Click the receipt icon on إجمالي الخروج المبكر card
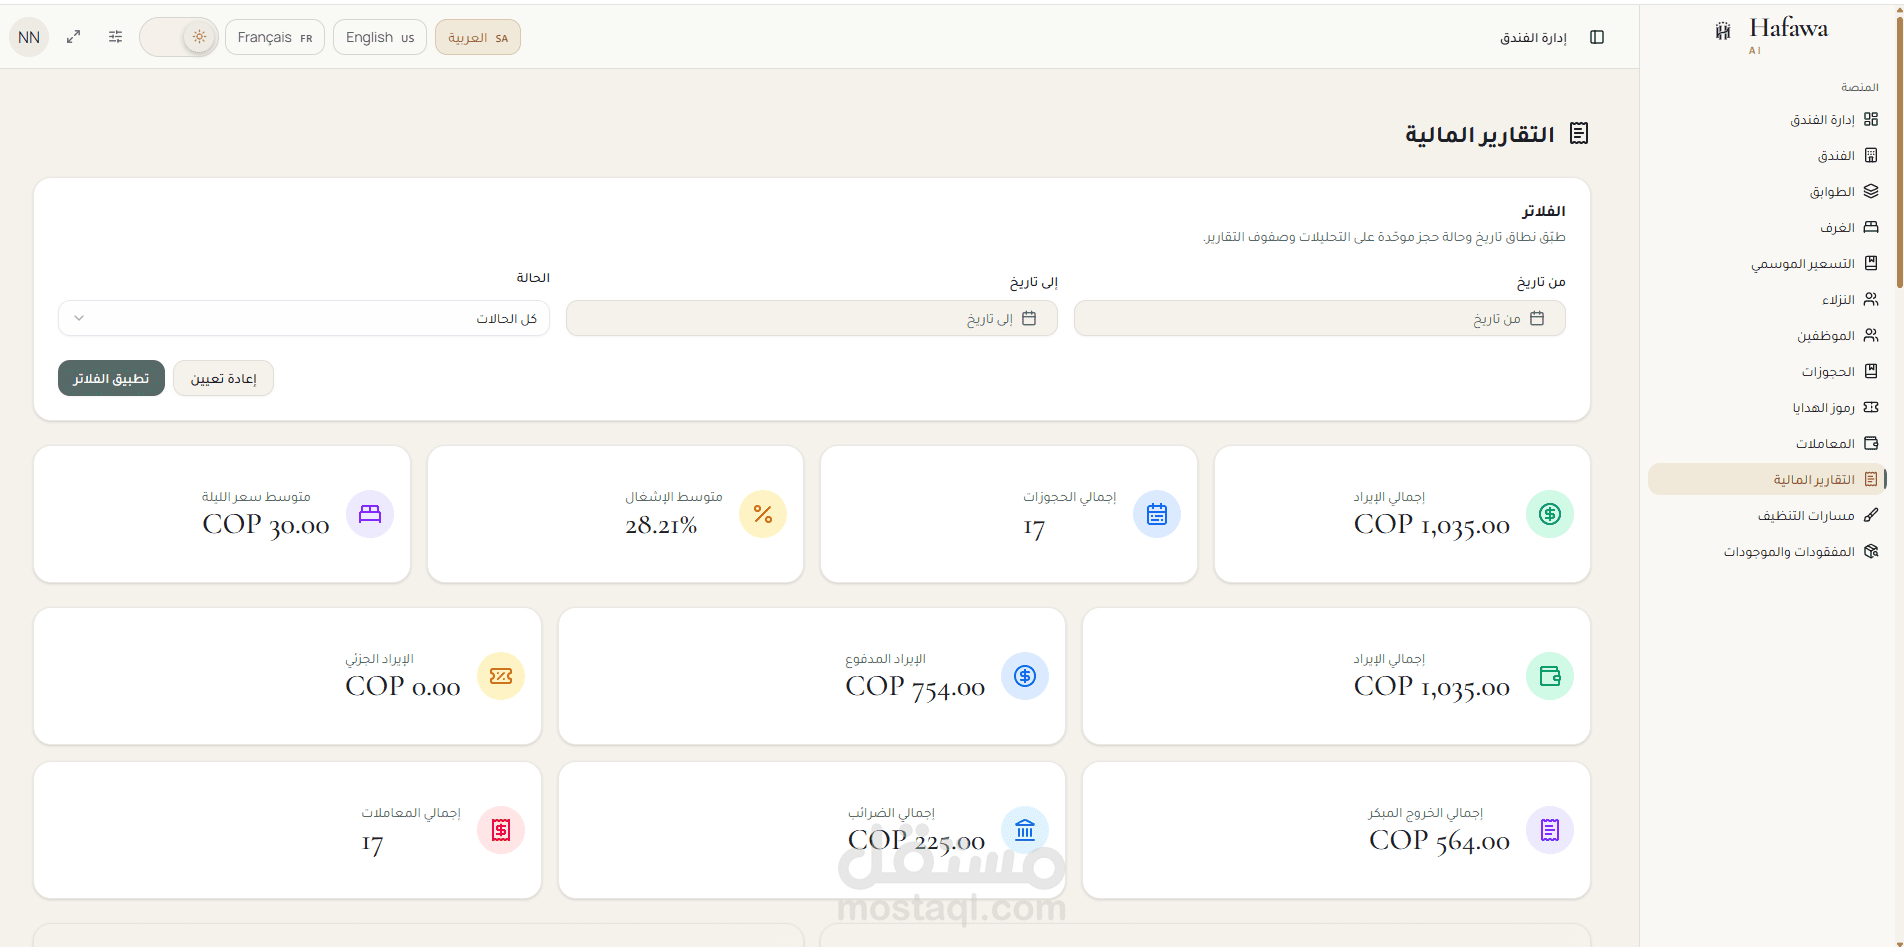 click(x=1550, y=830)
